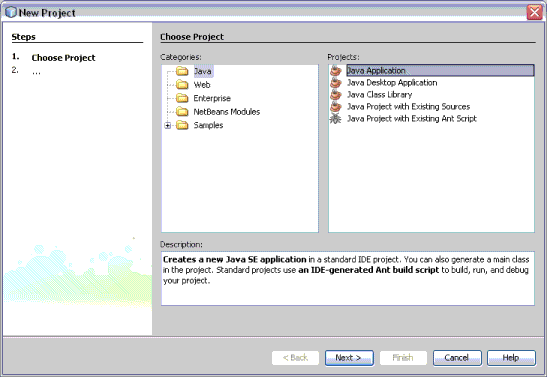Click the Java Desktop Application coffee cup icon
This screenshot has height=377, width=547.
[x=336, y=83]
